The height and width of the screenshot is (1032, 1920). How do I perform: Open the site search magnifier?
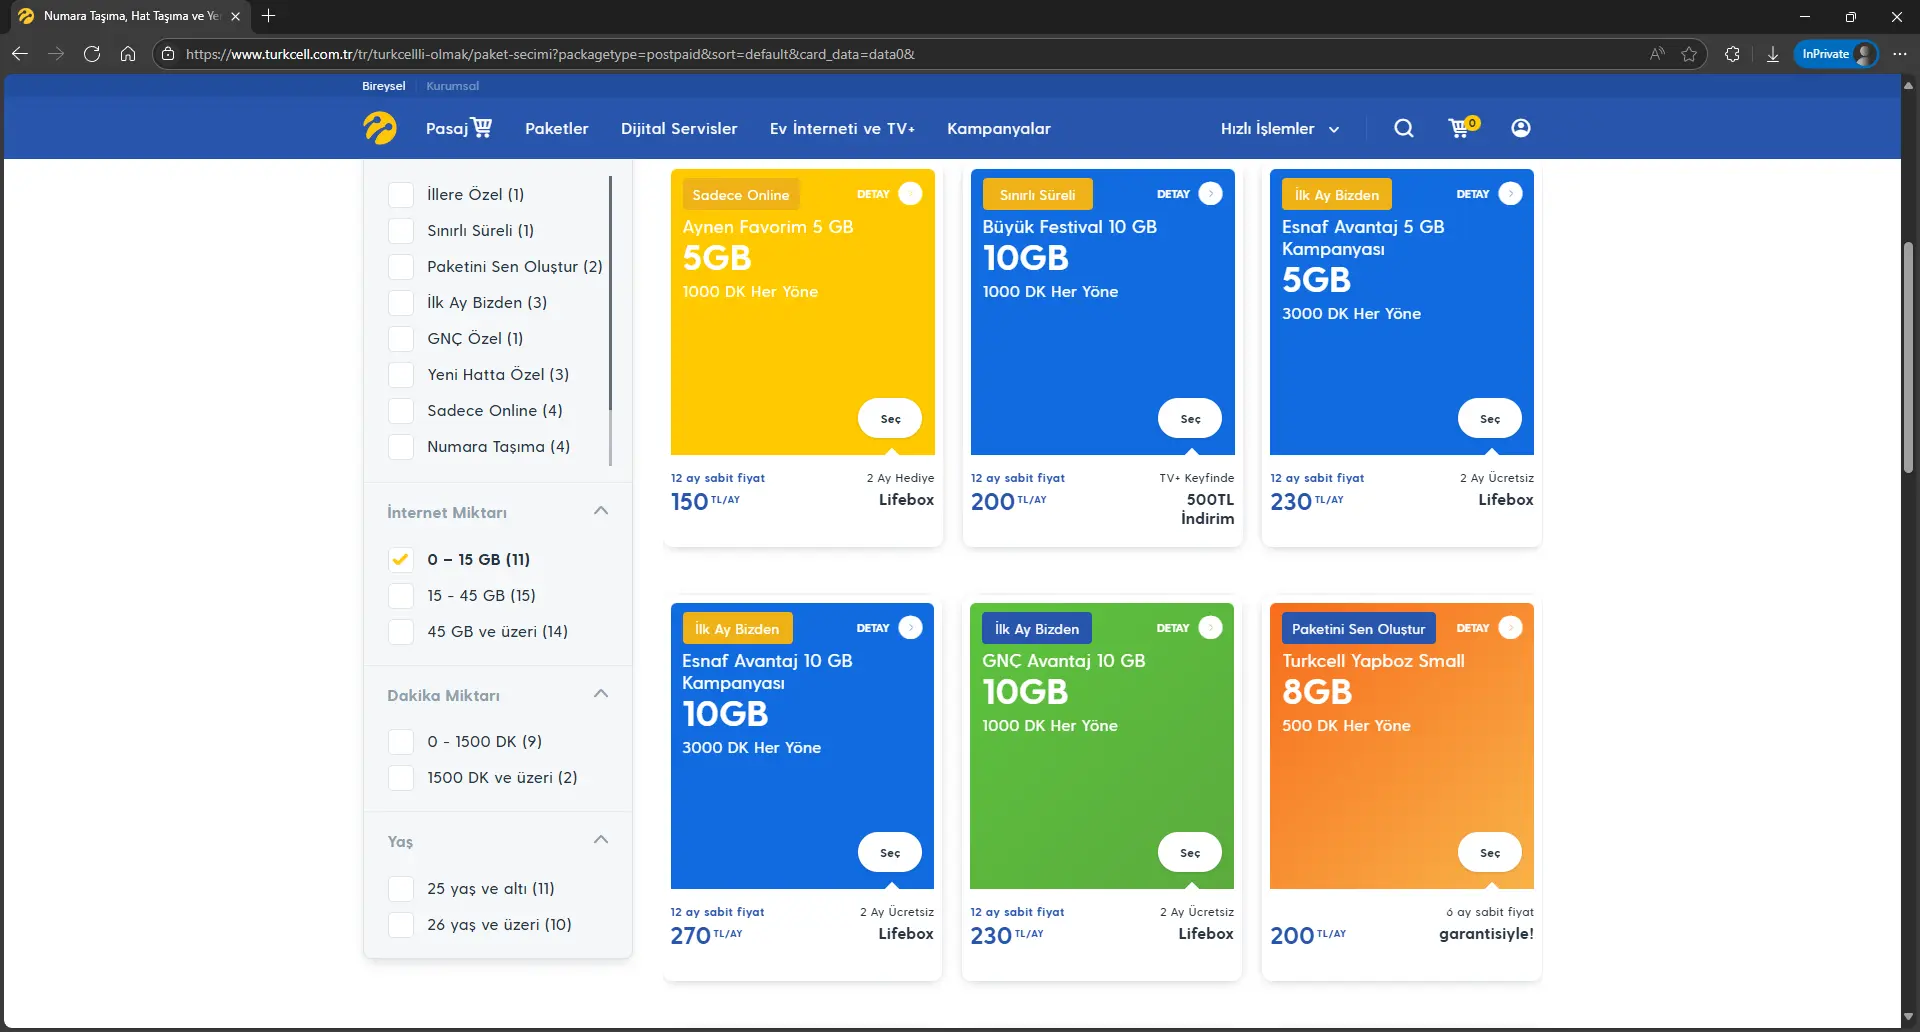click(1404, 128)
